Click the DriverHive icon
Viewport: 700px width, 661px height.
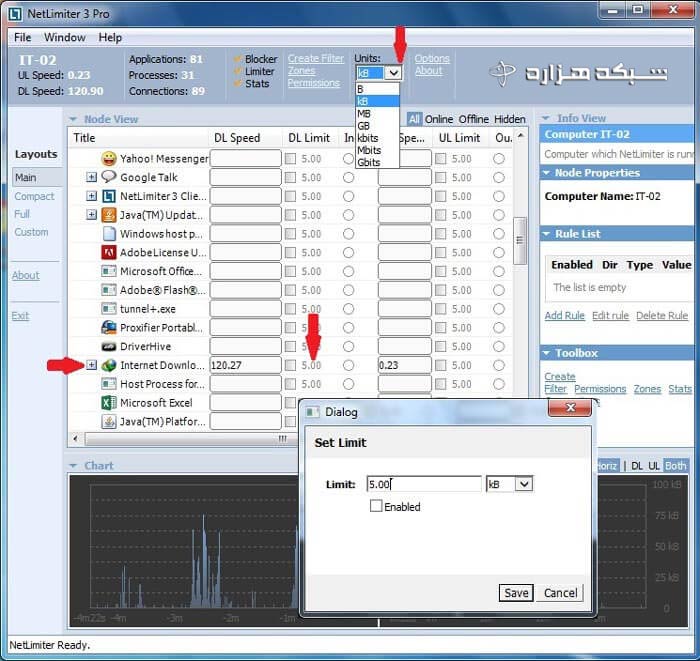point(108,346)
